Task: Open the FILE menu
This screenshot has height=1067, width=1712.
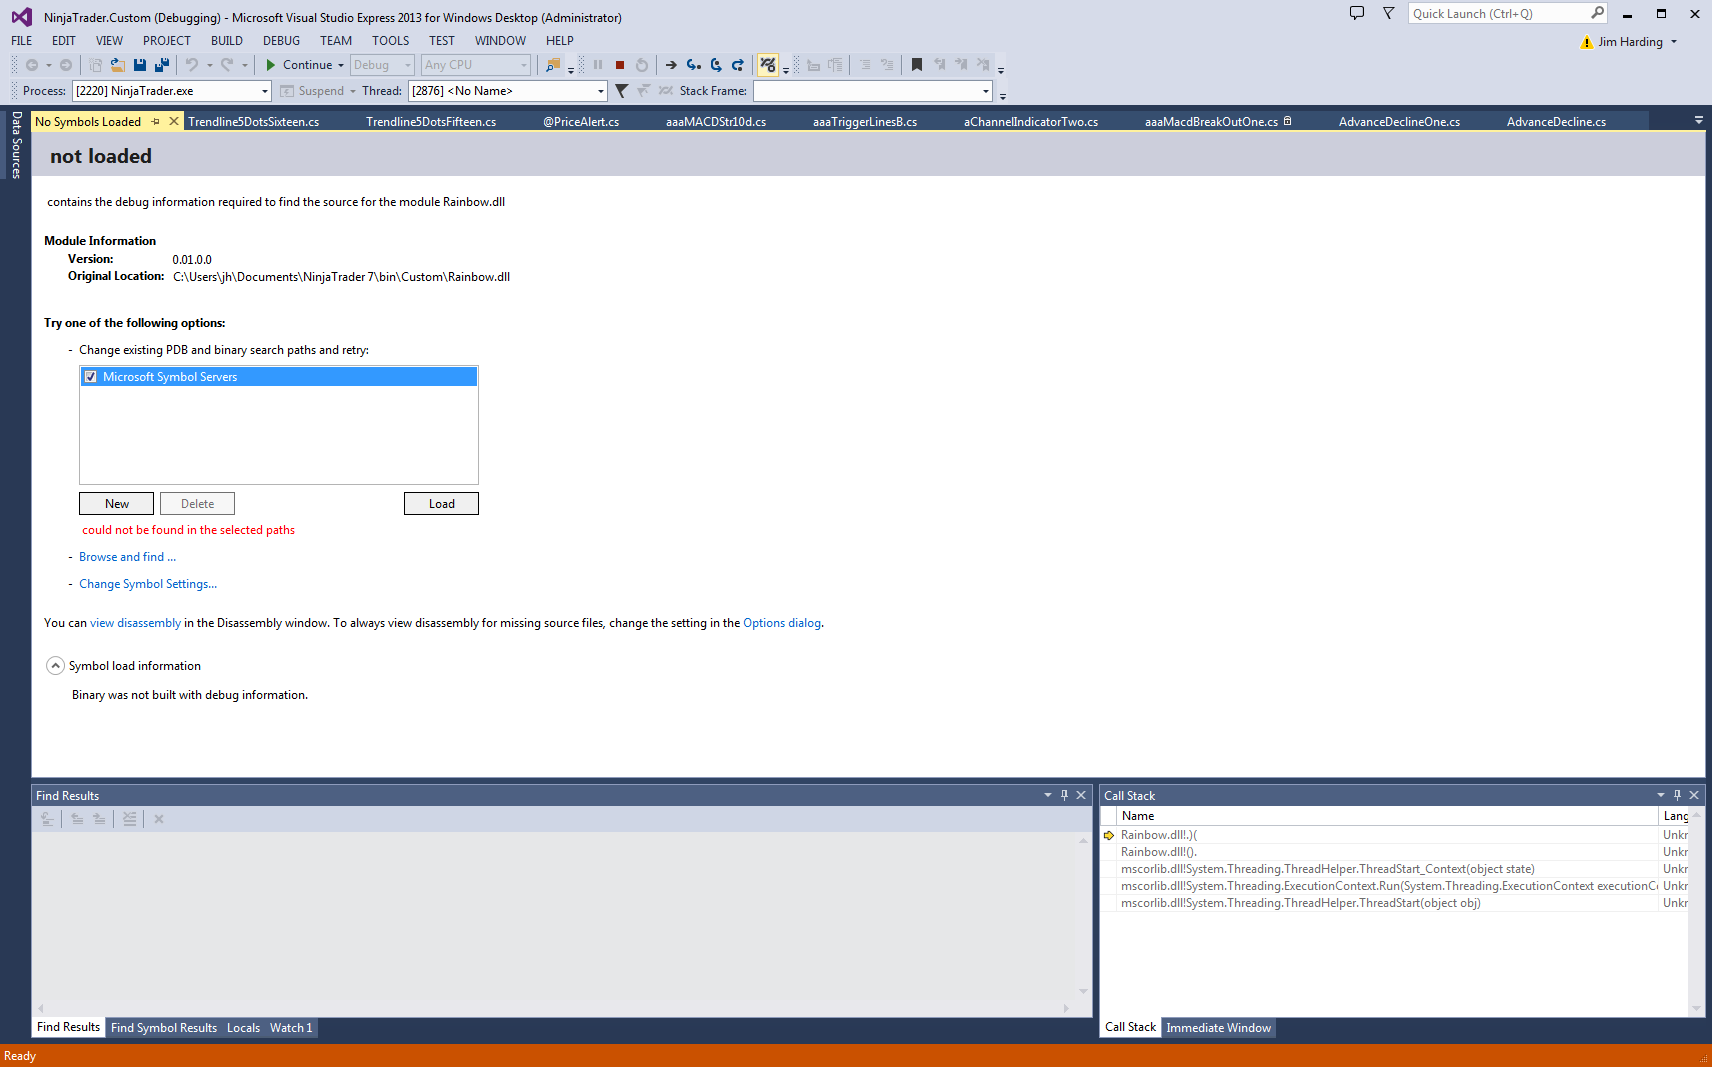Action: (x=22, y=41)
